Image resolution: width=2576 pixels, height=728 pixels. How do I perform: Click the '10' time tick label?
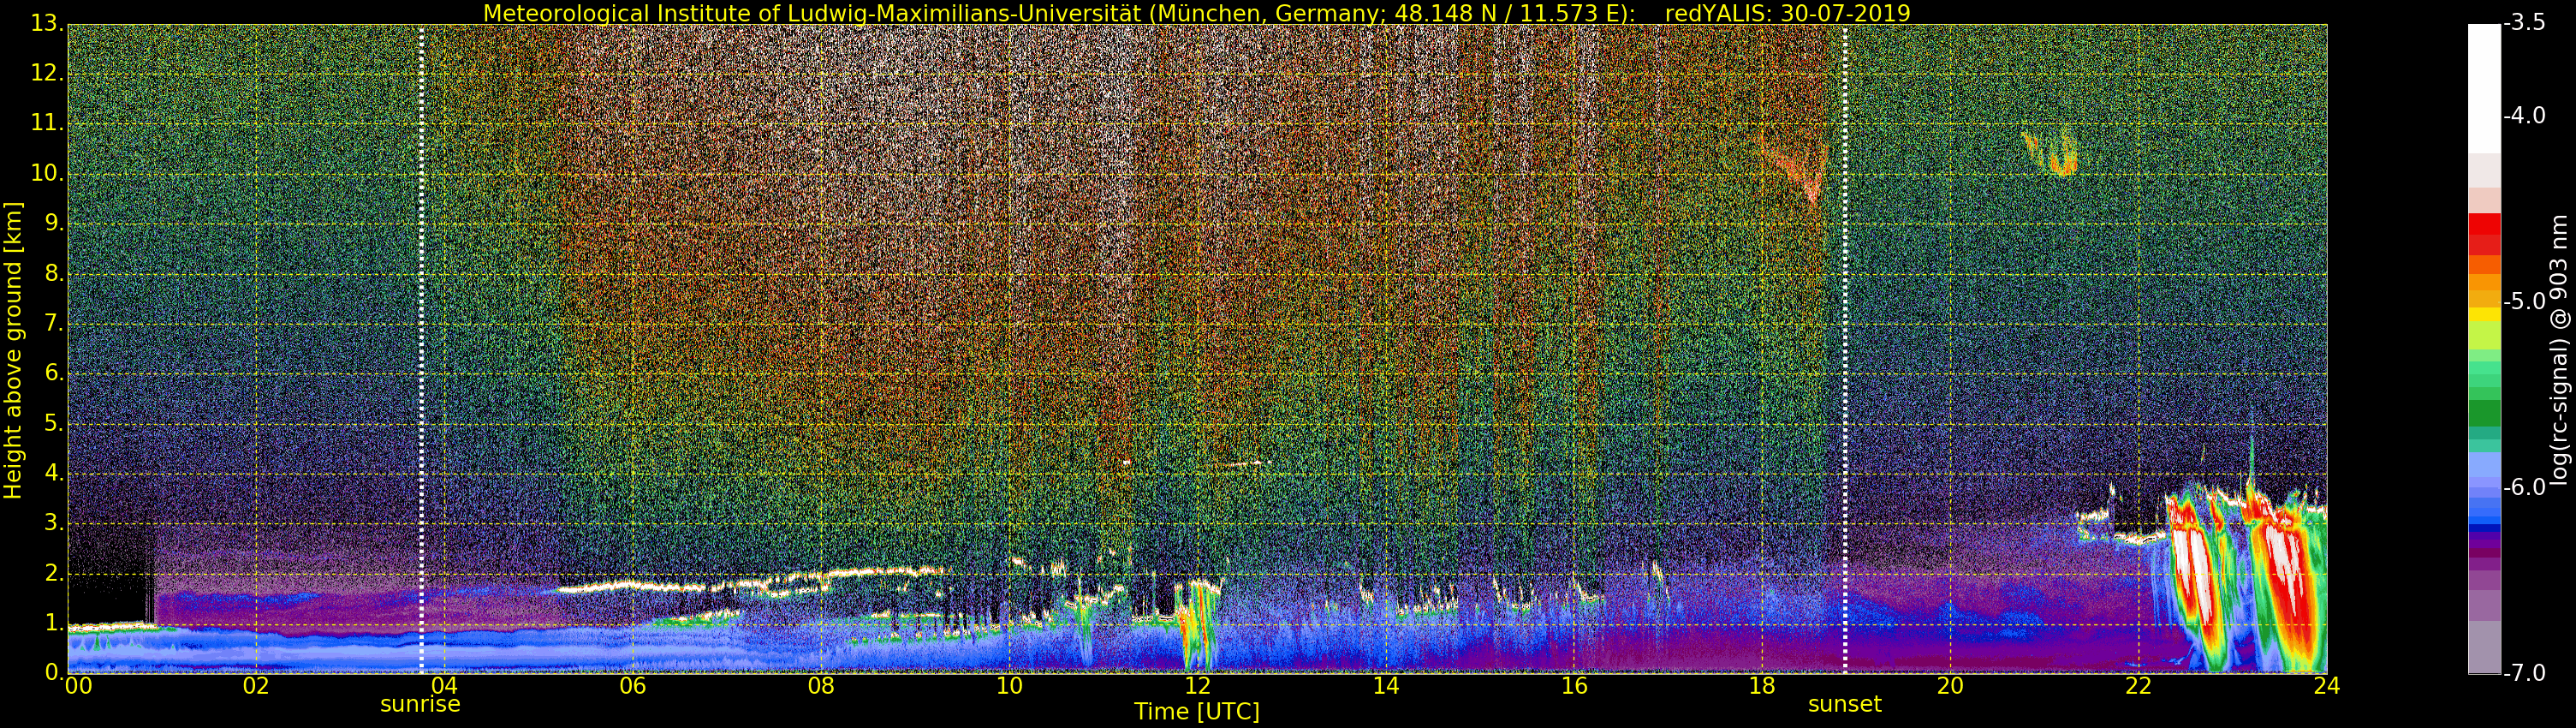[1009, 686]
